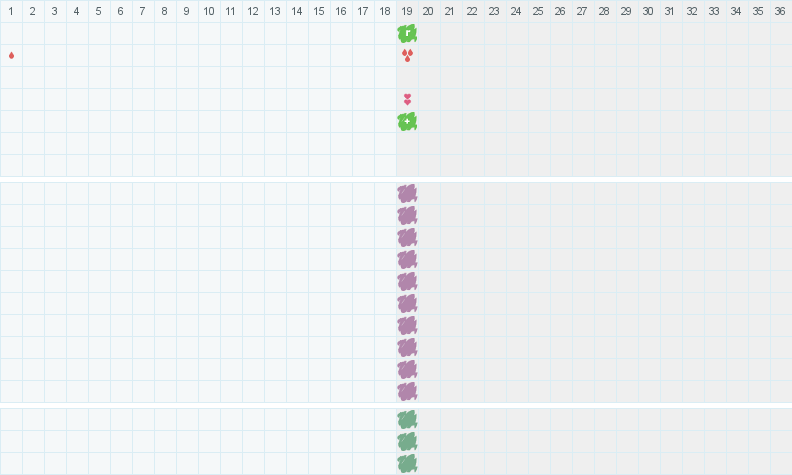Select day 10 column header
The height and width of the screenshot is (475, 792).
point(209,11)
